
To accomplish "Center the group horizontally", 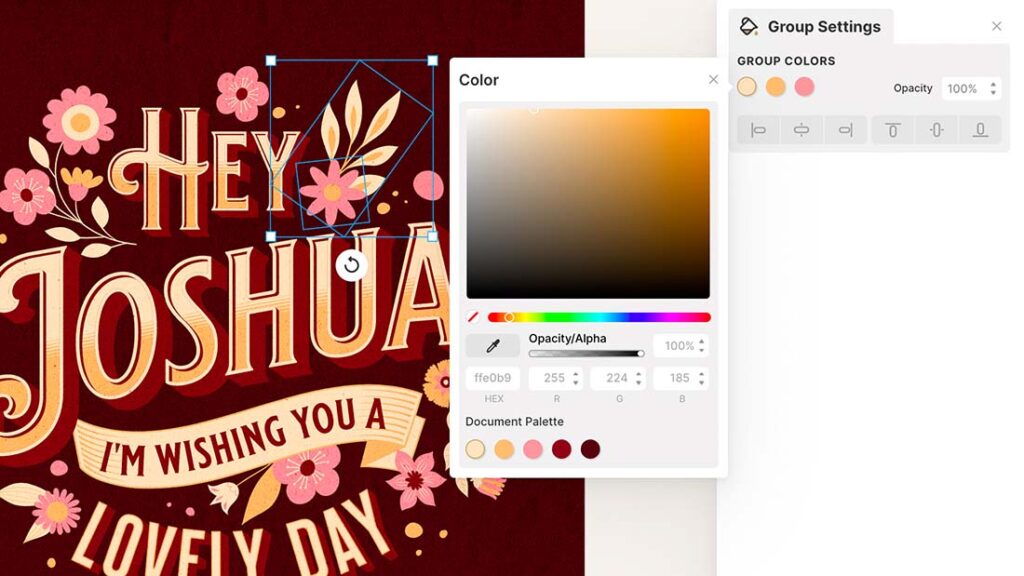I will (800, 129).
